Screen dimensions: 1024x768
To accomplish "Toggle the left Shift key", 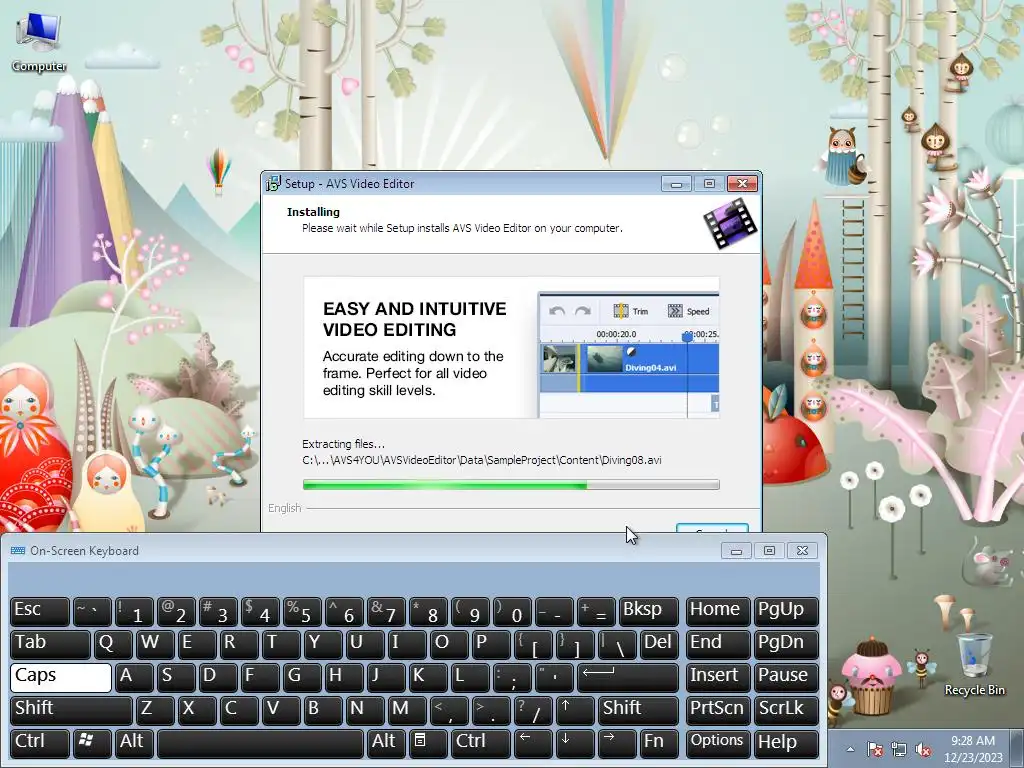I will click(x=71, y=710).
